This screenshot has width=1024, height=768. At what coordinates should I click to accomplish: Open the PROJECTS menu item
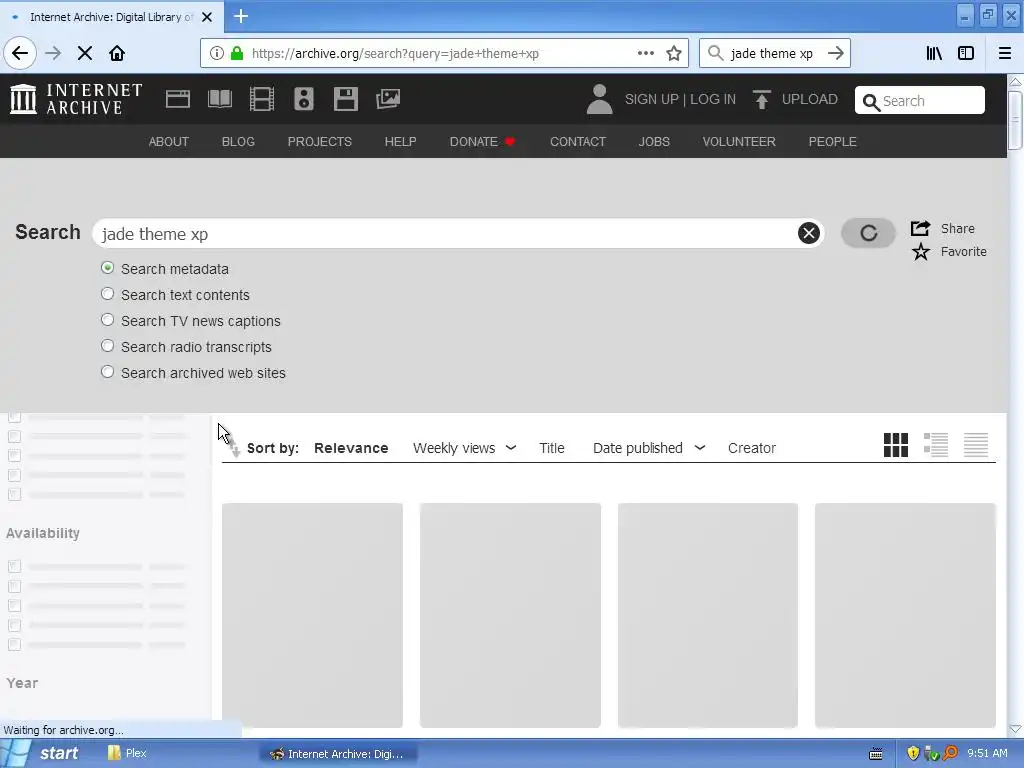click(319, 142)
